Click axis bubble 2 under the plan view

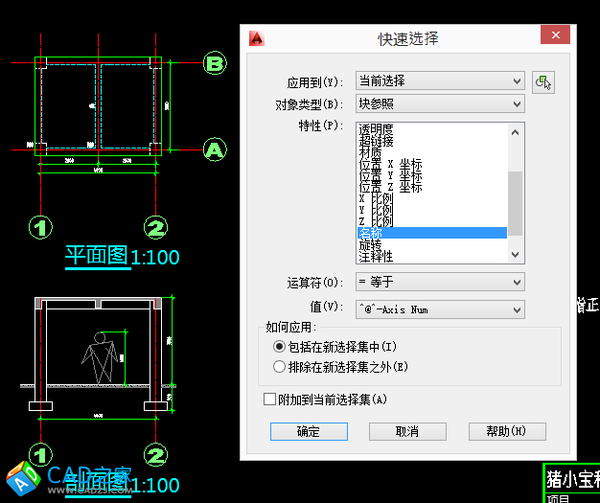[155, 228]
